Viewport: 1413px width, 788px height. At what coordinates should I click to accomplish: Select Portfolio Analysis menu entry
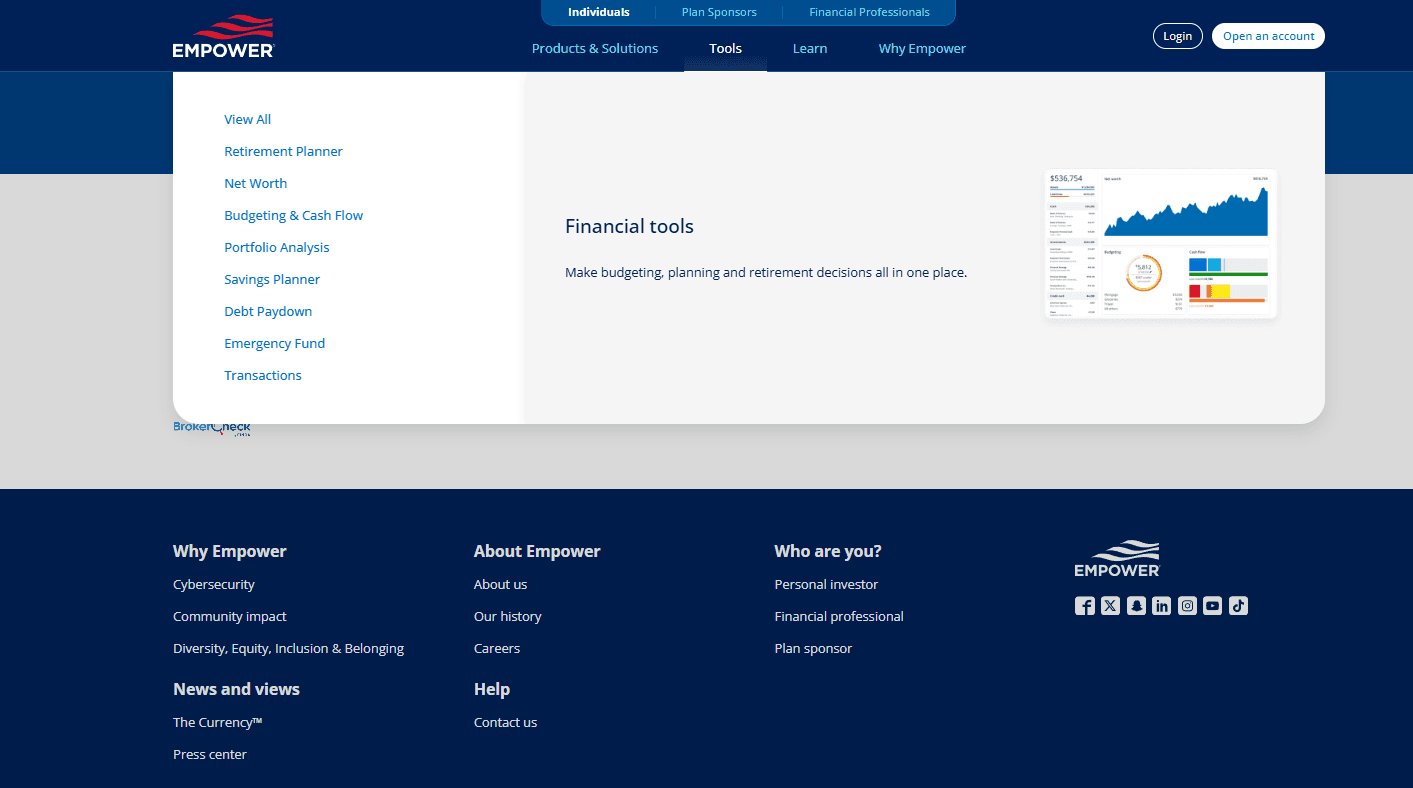coord(277,247)
